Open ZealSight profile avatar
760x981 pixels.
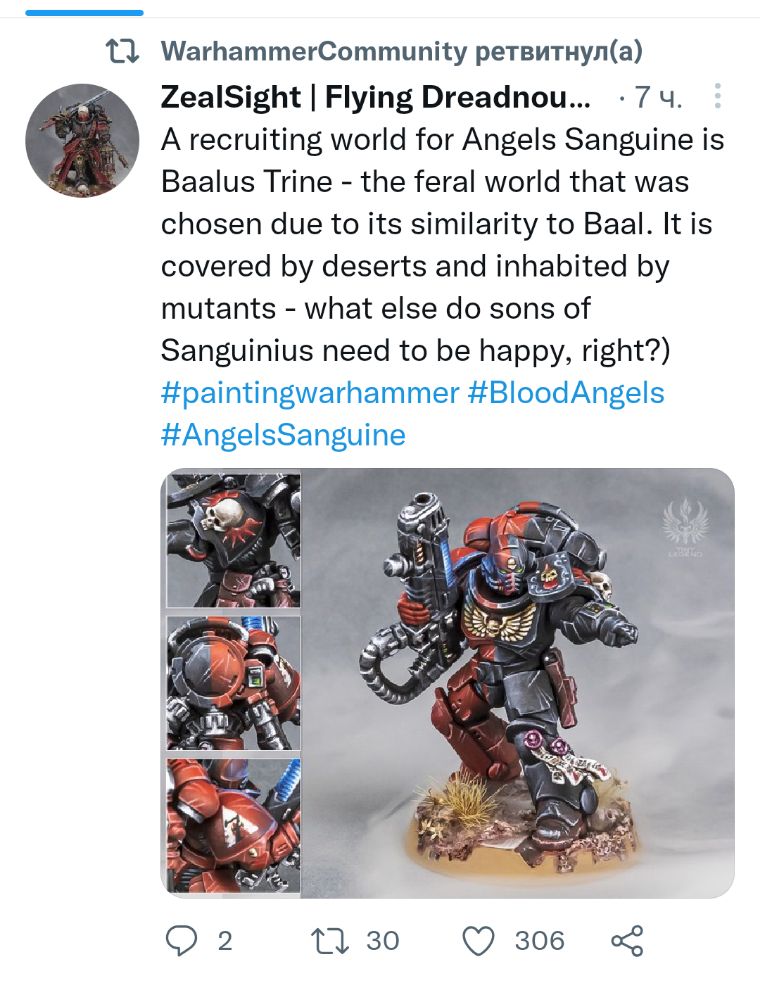[82, 140]
